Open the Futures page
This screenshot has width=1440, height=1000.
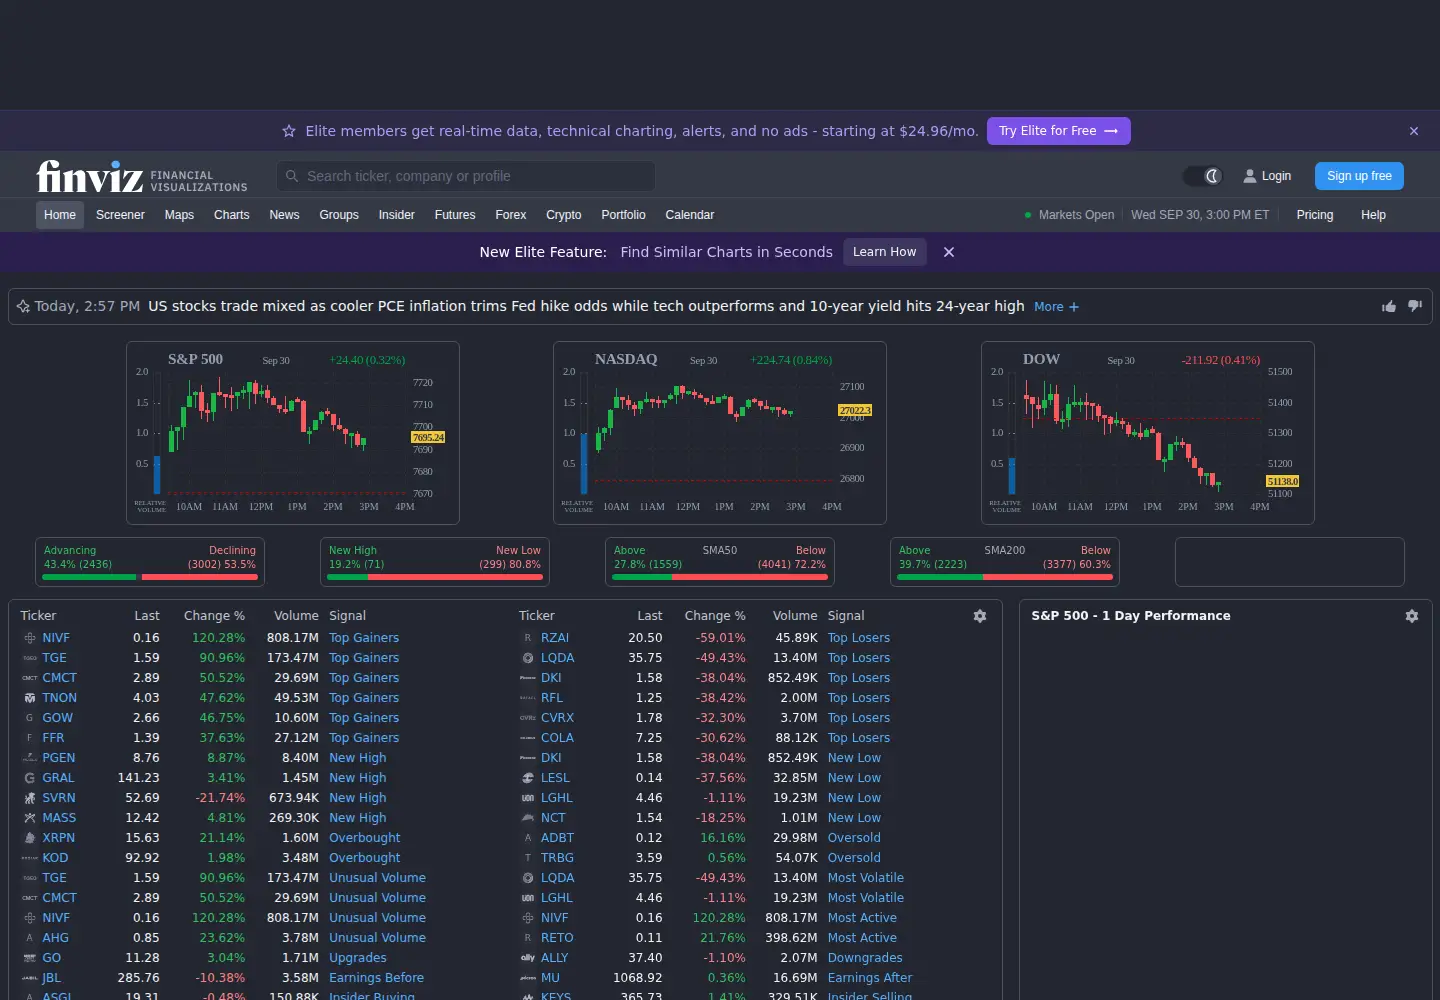point(455,215)
